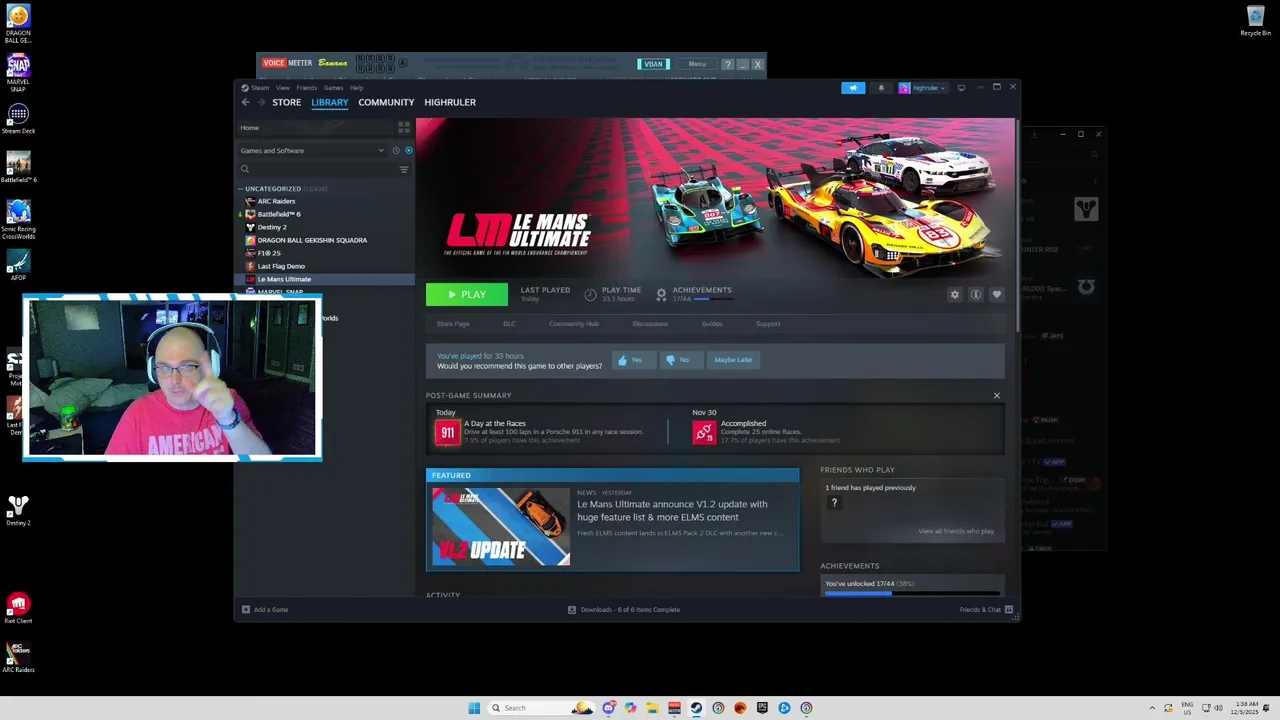Open the HIGHRULER profile tab
Screen dimensions: 1280x720
[450, 102]
